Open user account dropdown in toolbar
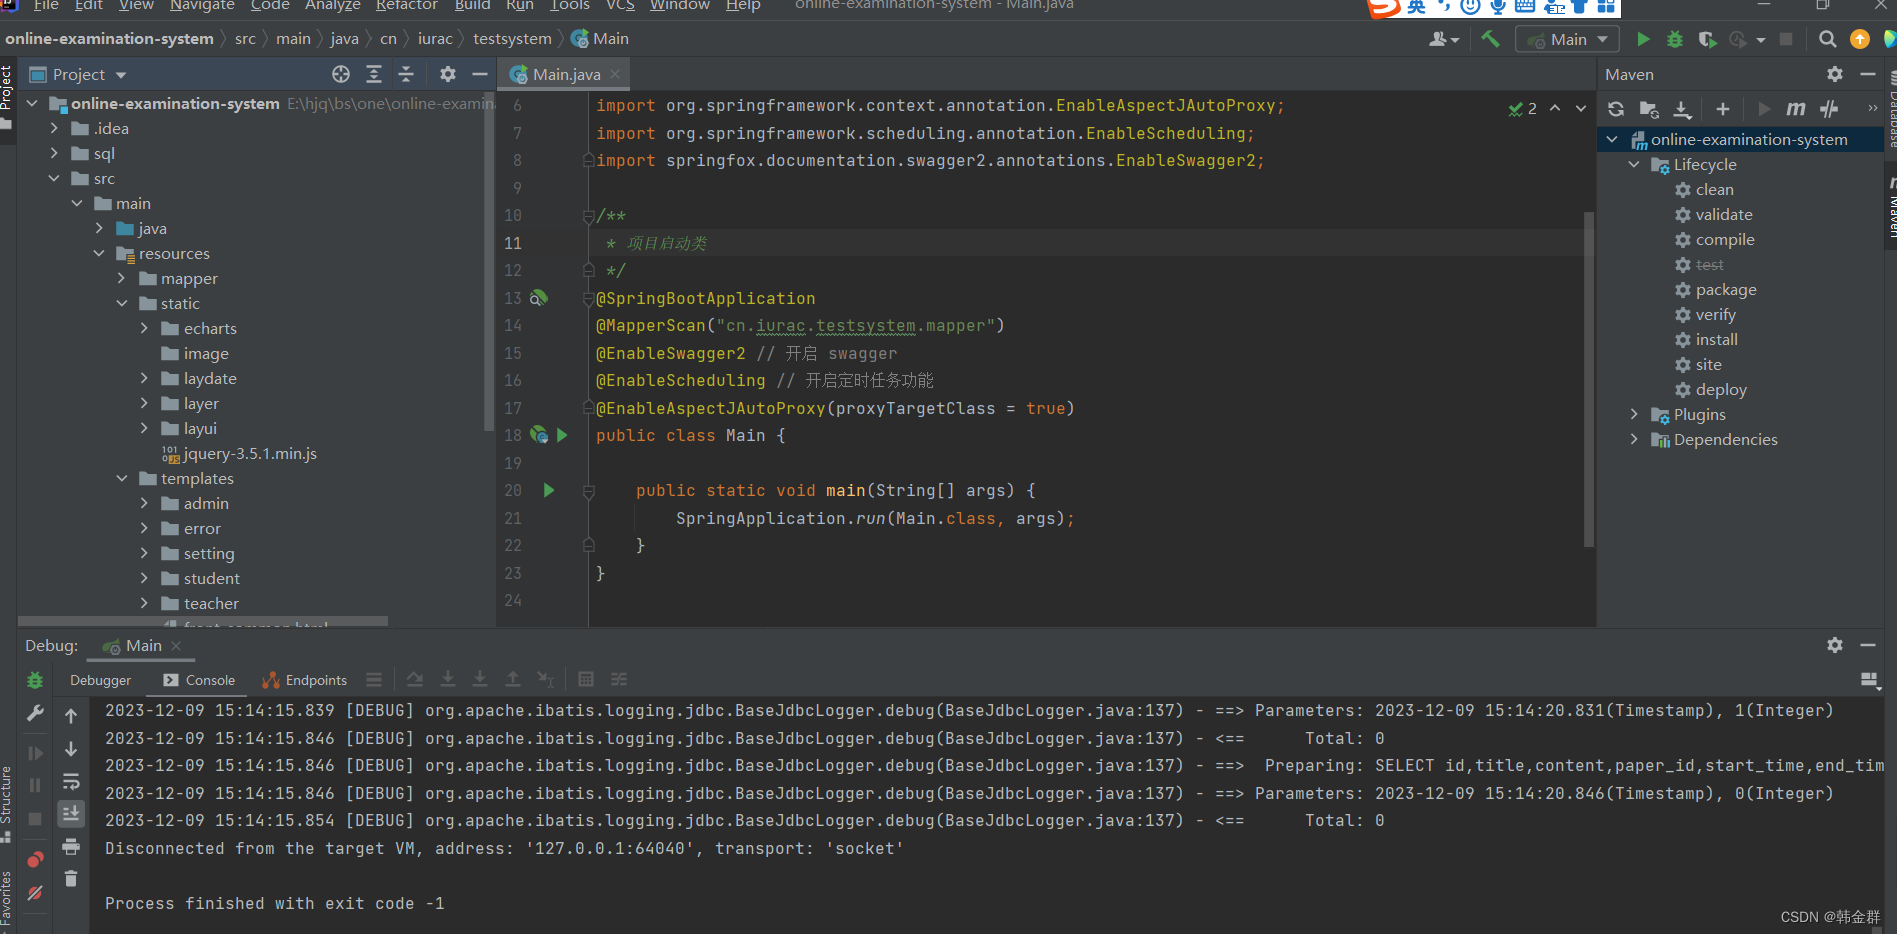 [1444, 39]
